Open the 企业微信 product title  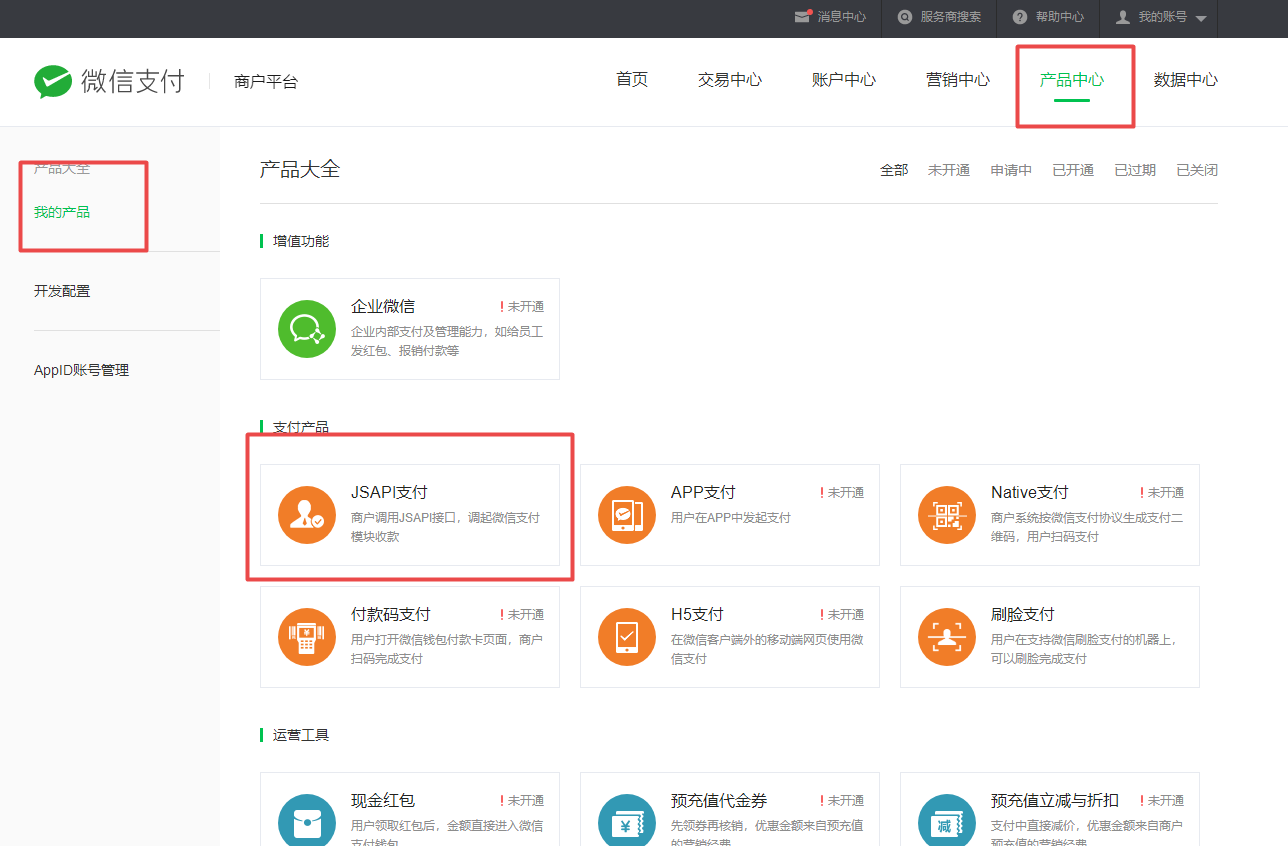click(383, 306)
